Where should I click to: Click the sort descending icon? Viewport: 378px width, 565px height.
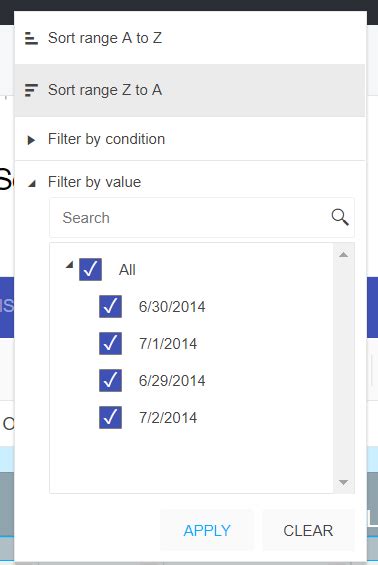click(x=31, y=90)
